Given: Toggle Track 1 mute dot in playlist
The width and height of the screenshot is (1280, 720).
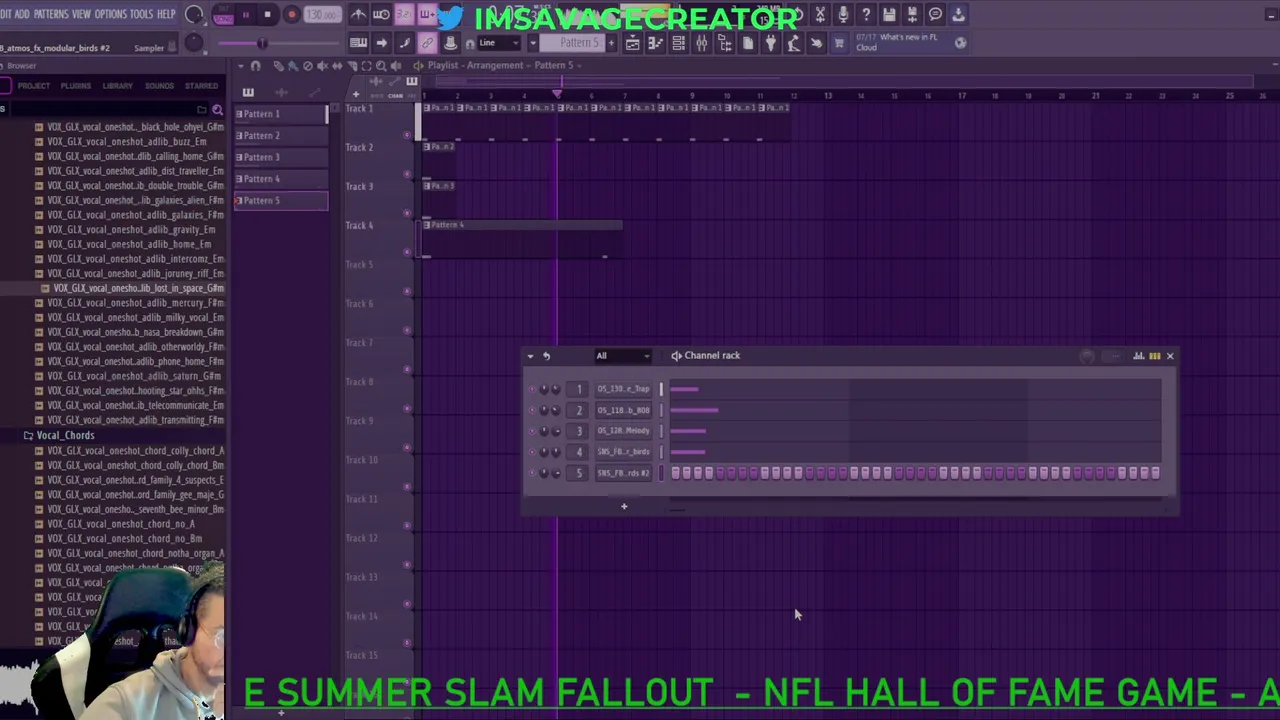Looking at the screenshot, I should click(407, 134).
